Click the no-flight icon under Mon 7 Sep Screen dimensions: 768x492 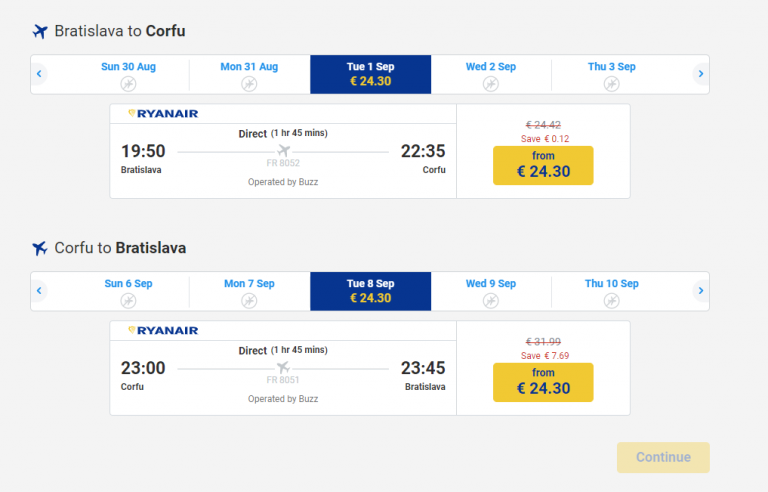pos(249,301)
